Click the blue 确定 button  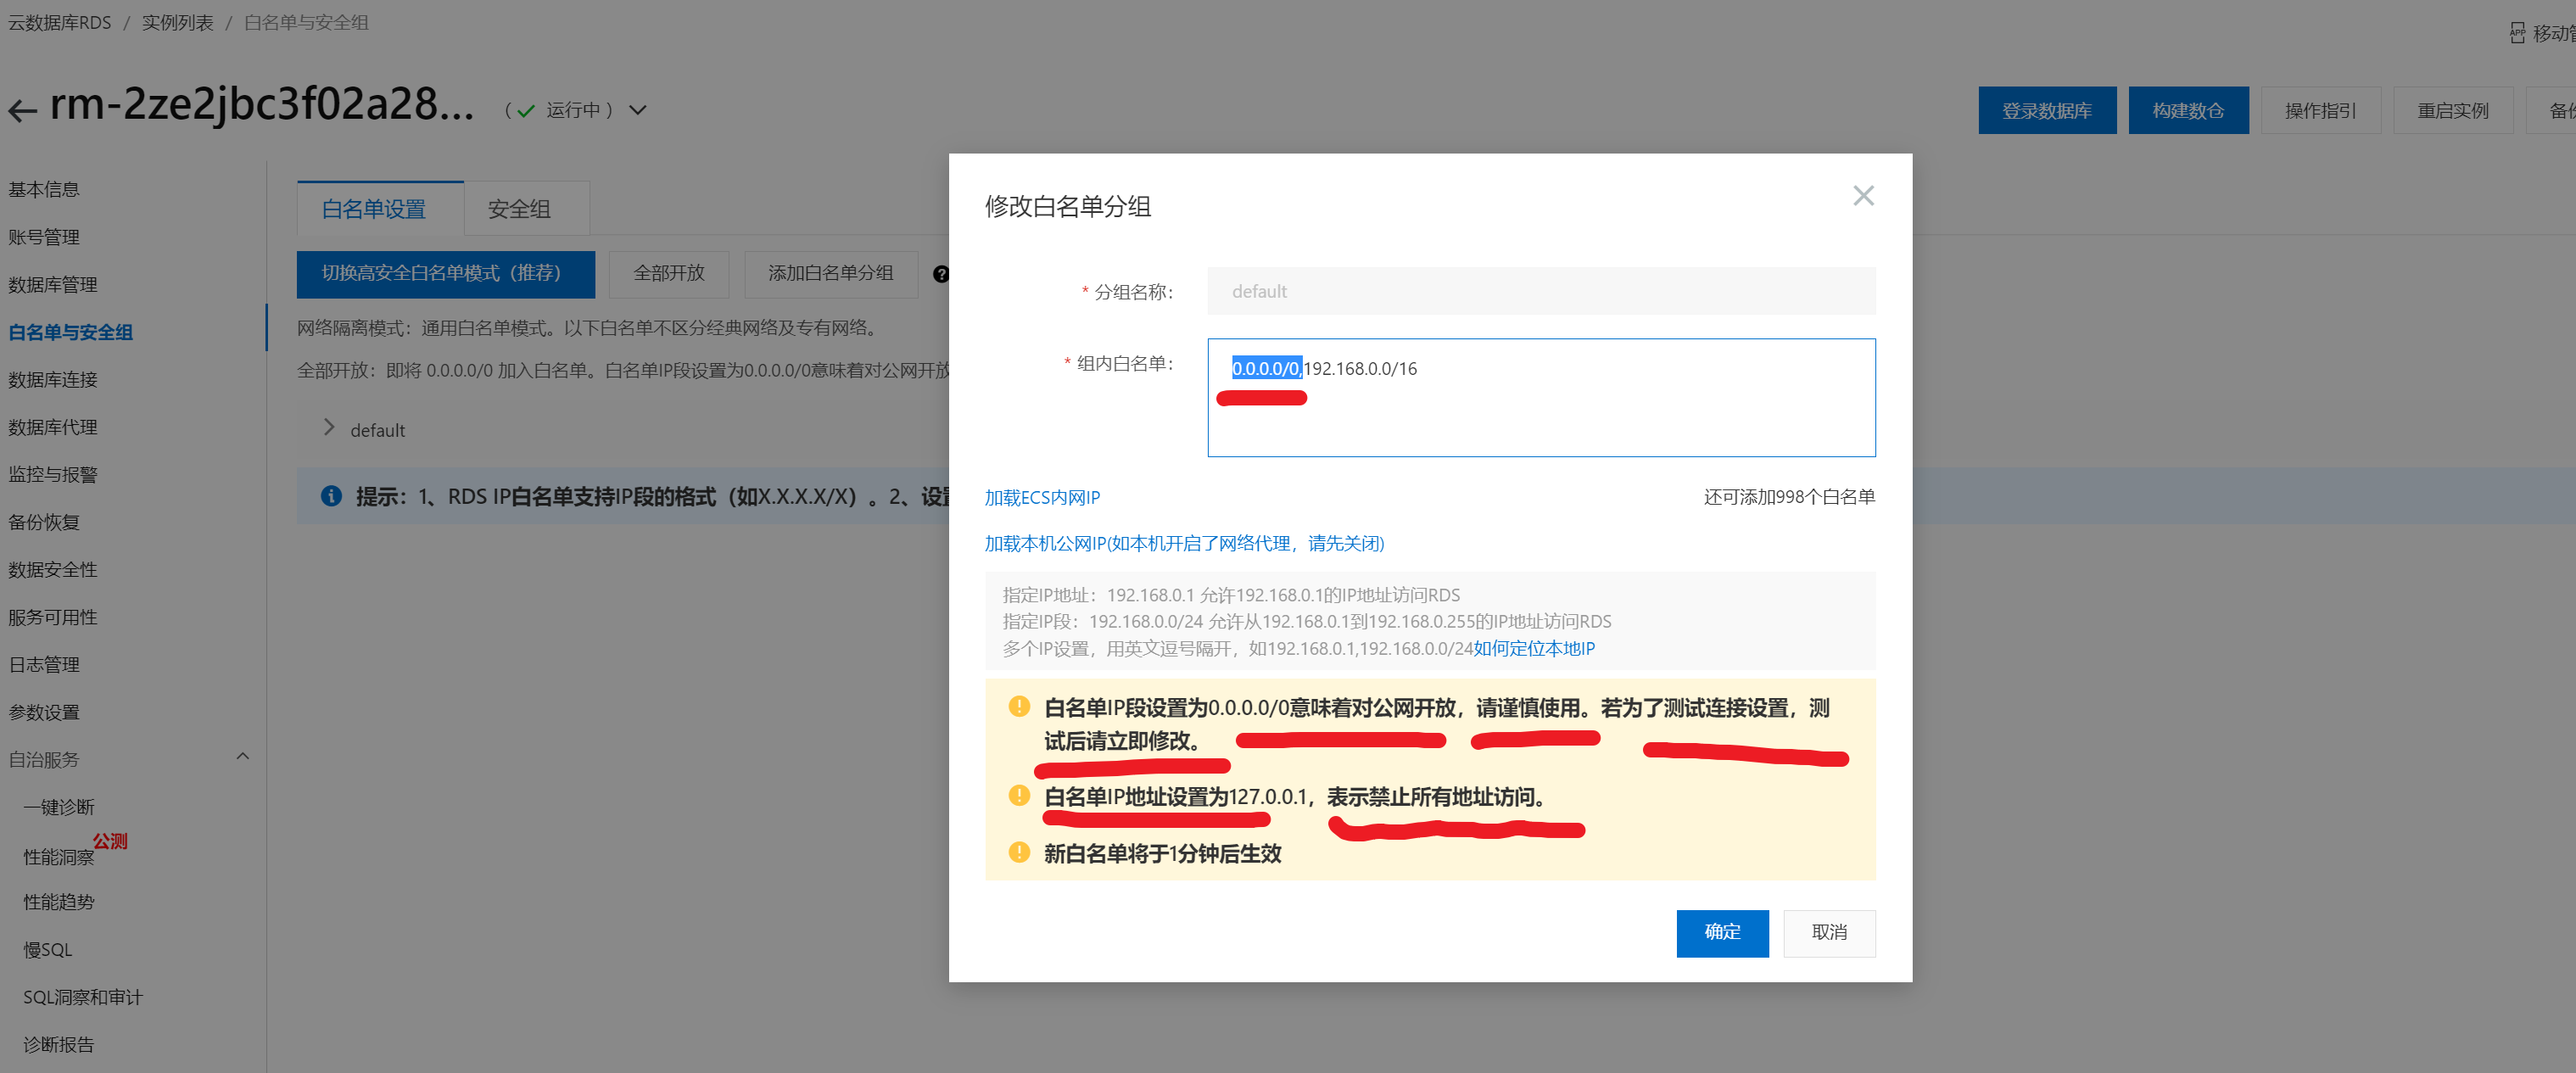tap(1721, 932)
